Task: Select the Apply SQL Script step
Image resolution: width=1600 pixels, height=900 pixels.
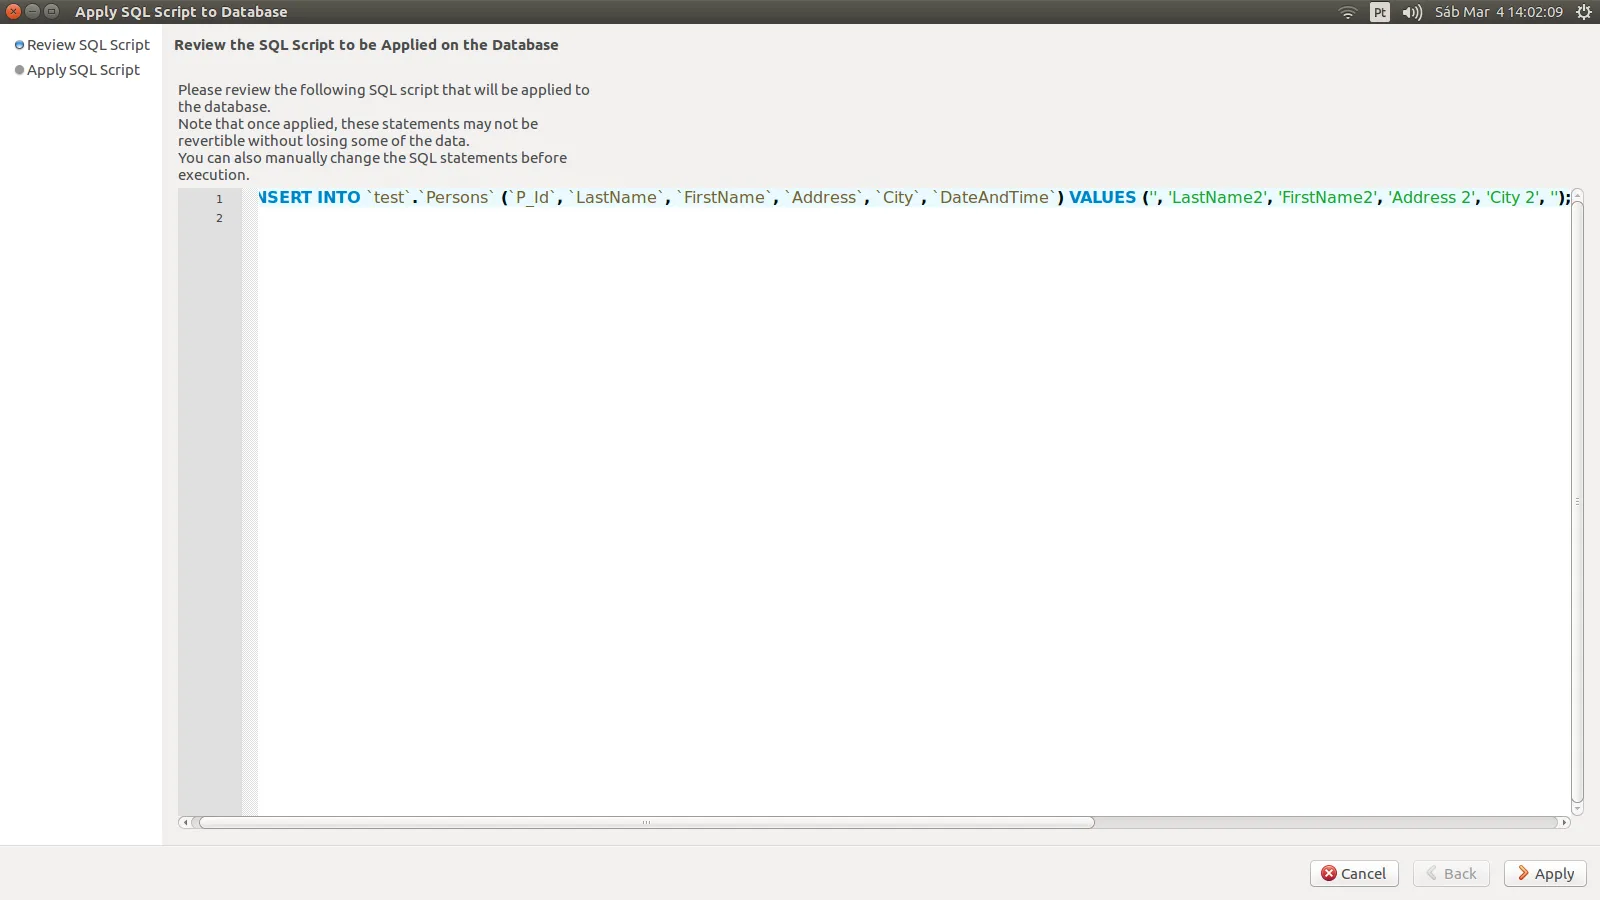Action: click(x=82, y=70)
